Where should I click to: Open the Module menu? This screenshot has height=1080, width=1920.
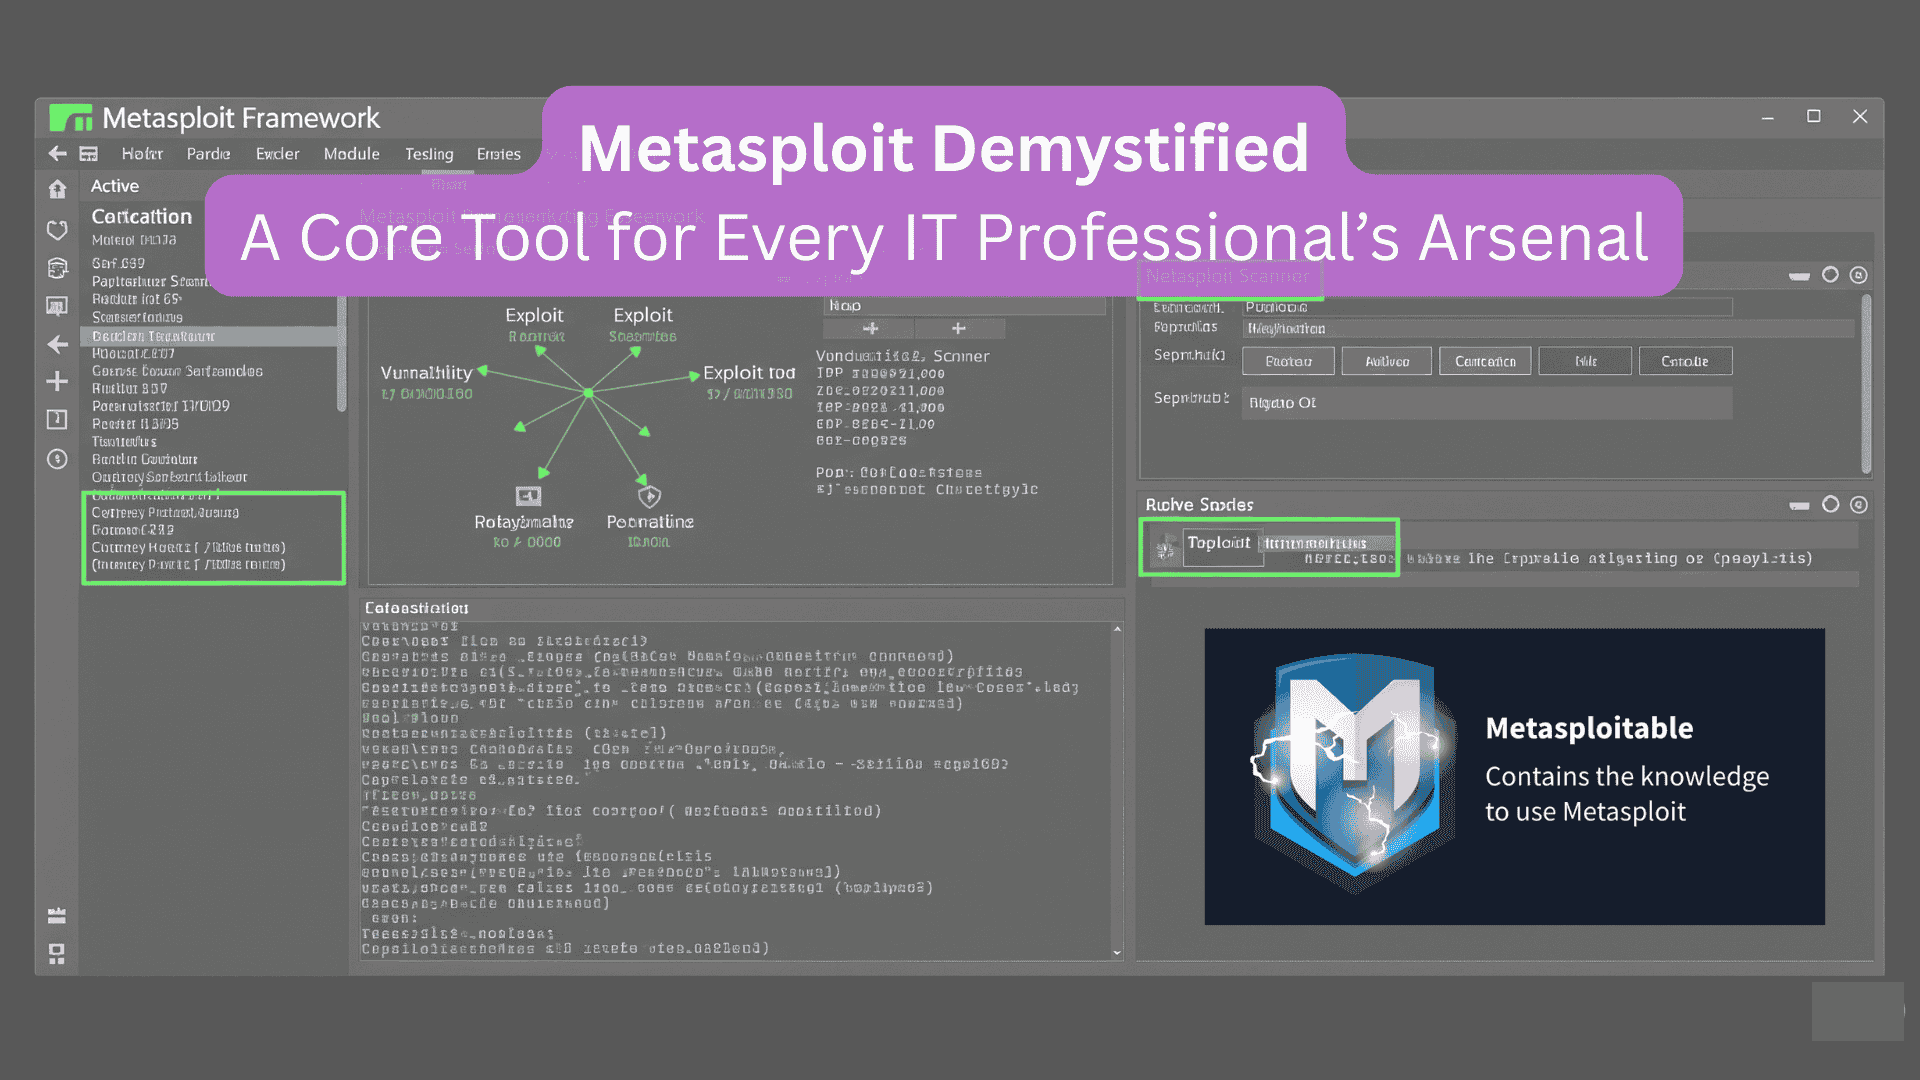(x=351, y=154)
